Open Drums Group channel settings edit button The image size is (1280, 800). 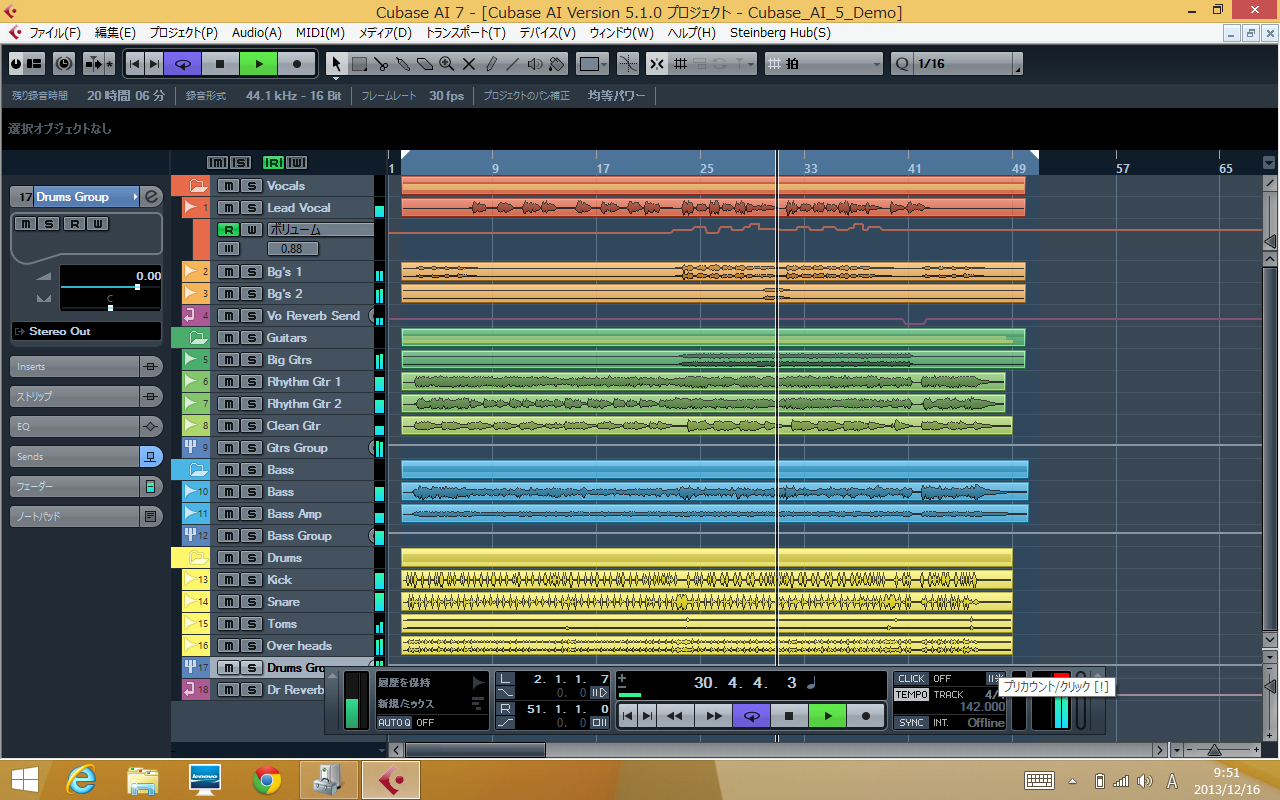click(x=152, y=197)
